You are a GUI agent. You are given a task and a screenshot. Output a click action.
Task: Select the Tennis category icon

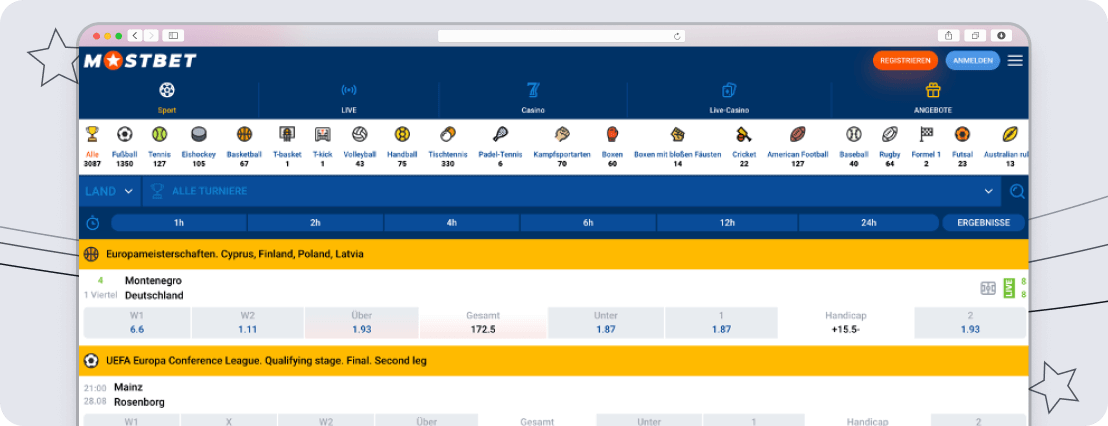click(x=160, y=134)
